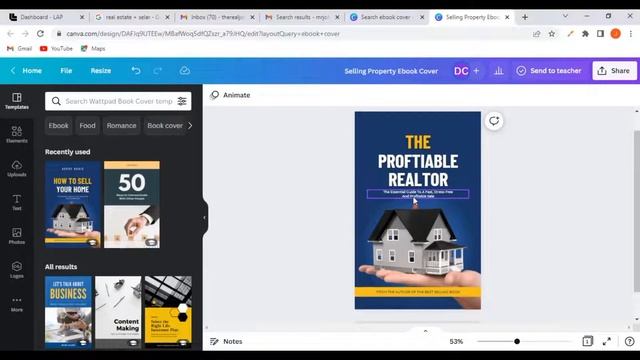Click the template search field
640x360 pixels.
118,101
